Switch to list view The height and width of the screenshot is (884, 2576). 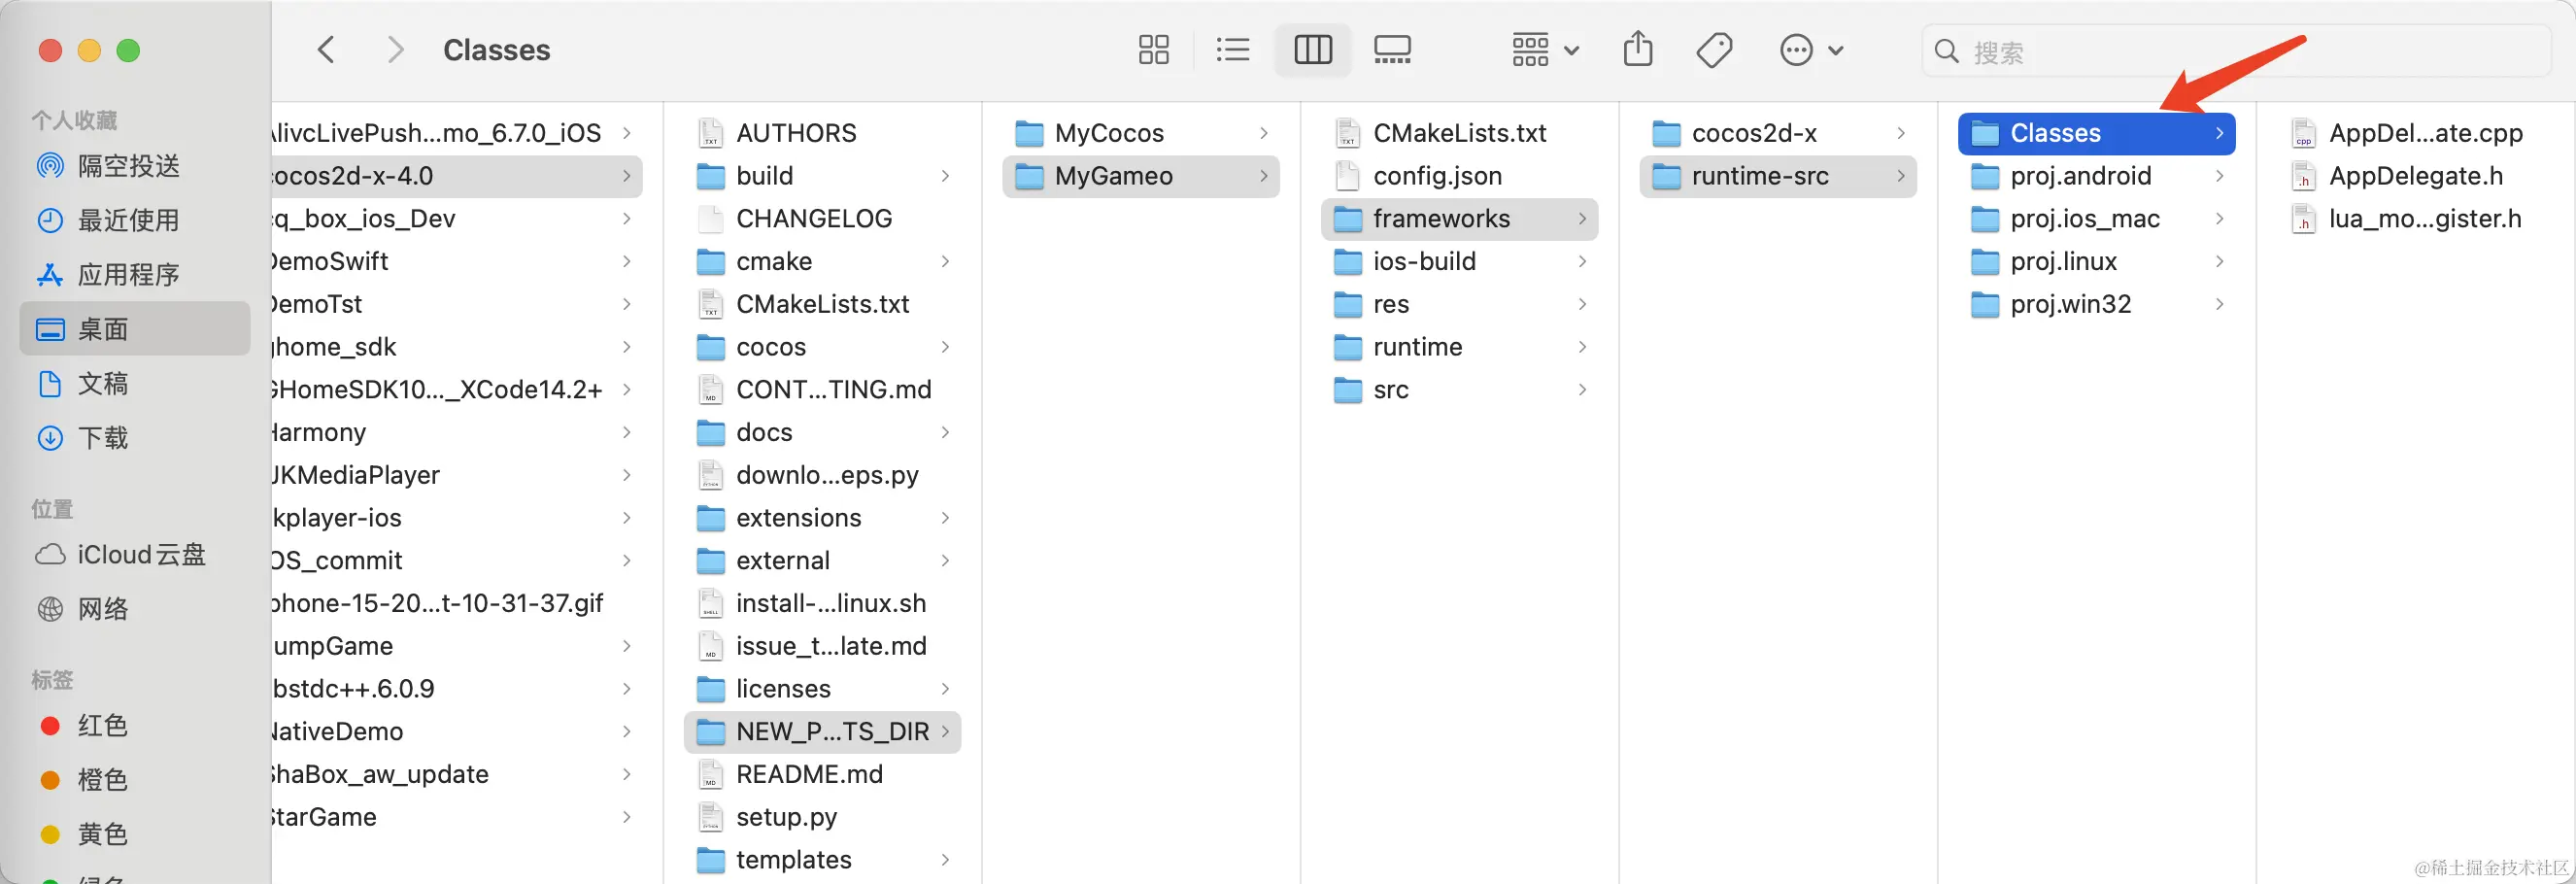[x=1233, y=50]
